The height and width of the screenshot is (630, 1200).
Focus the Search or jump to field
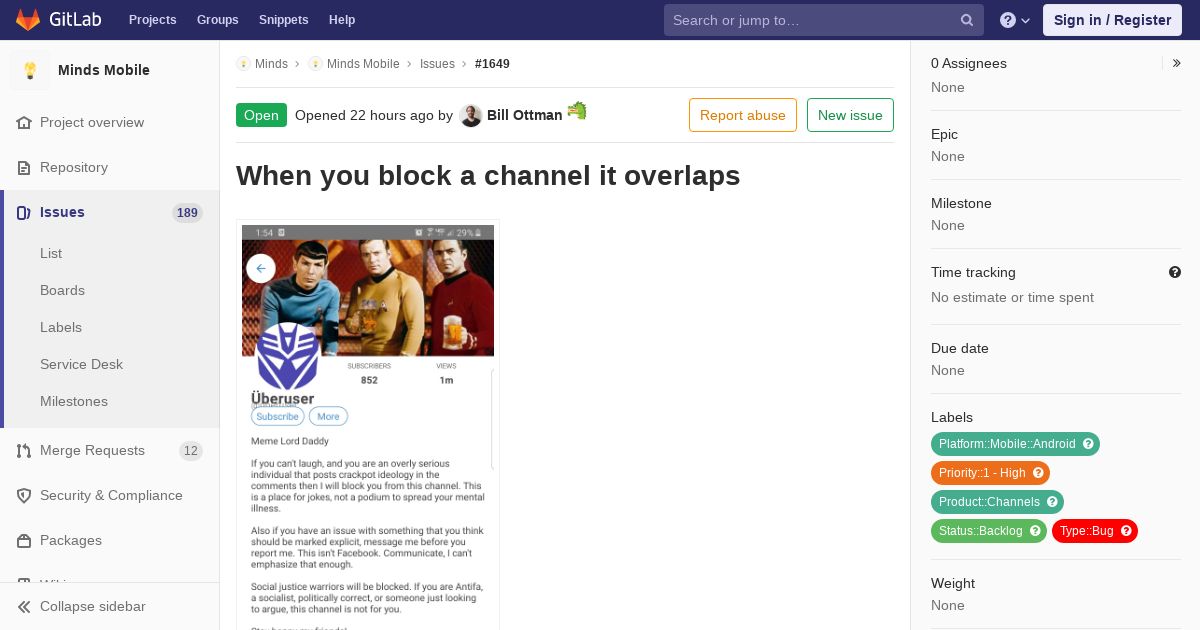(x=824, y=20)
